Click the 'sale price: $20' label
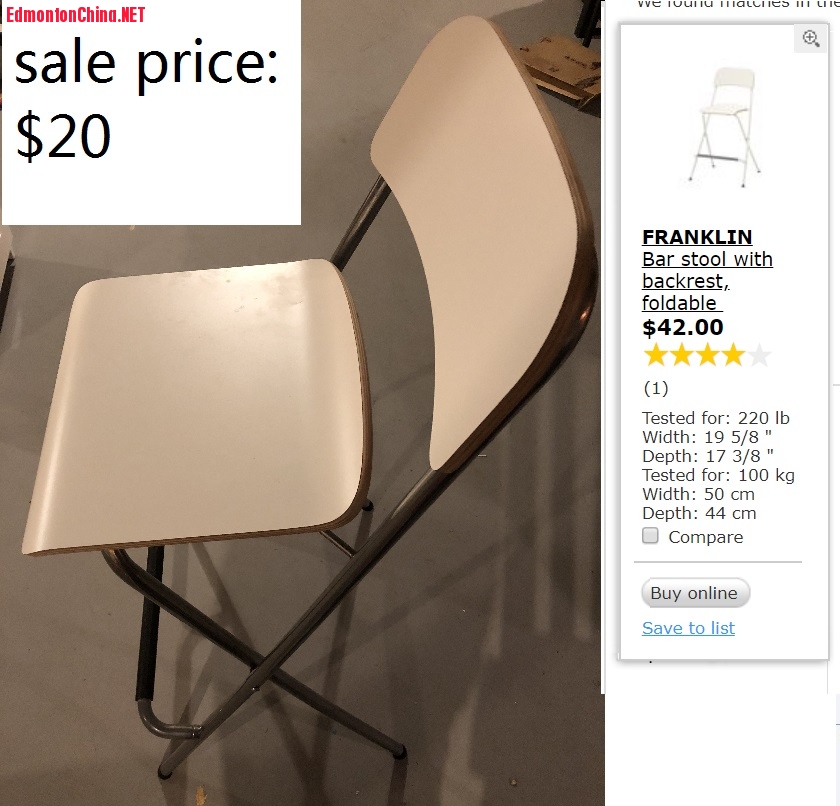This screenshot has height=806, width=840. click(x=146, y=99)
